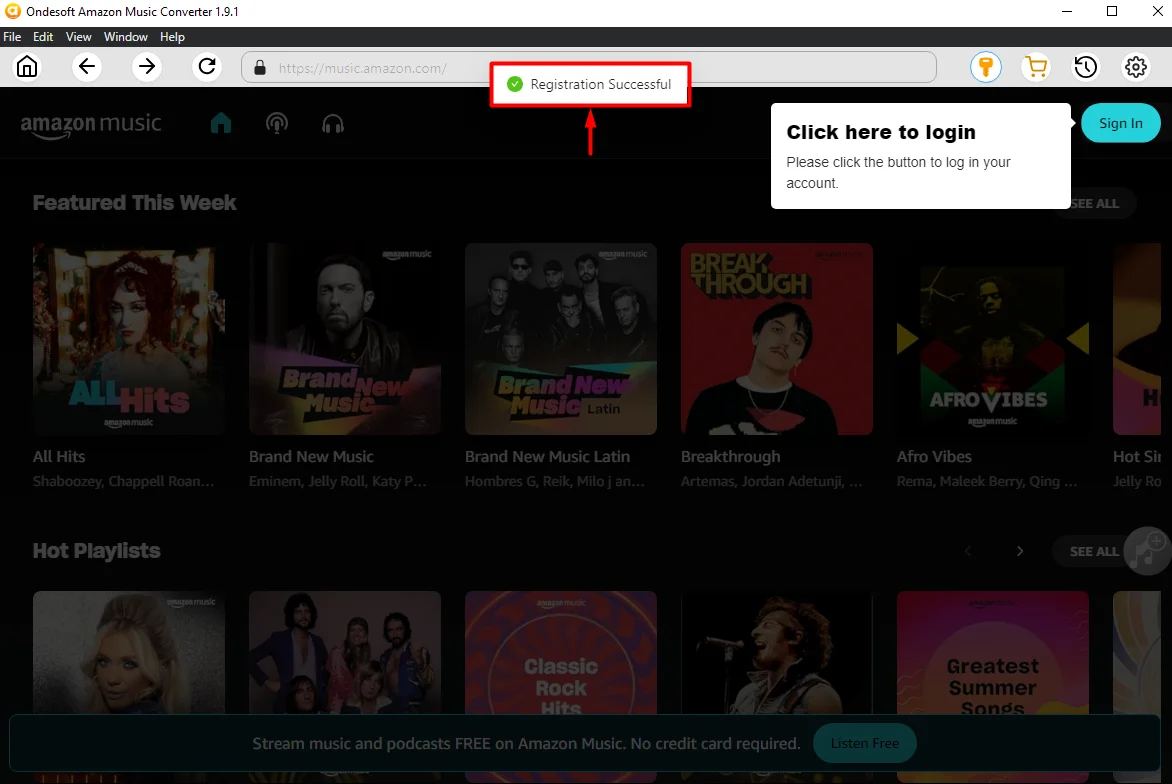
Task: Click the floating add-music button
Action: click(1147, 551)
